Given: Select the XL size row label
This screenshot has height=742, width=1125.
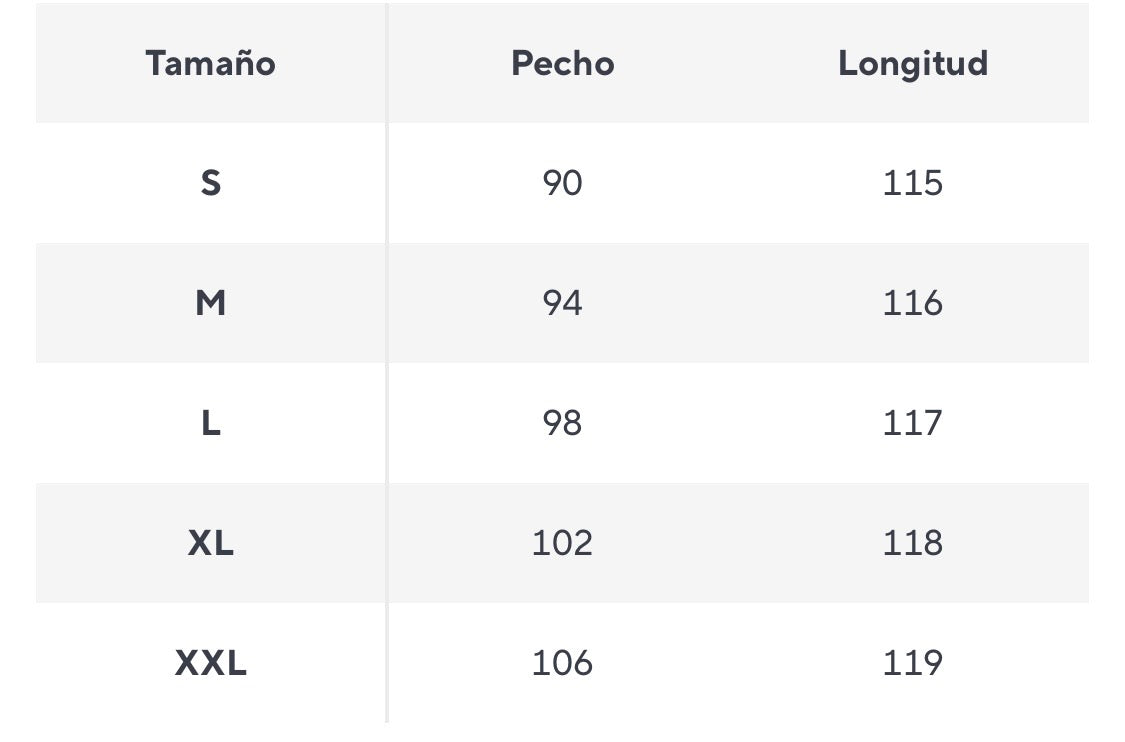Looking at the screenshot, I should tap(210, 543).
